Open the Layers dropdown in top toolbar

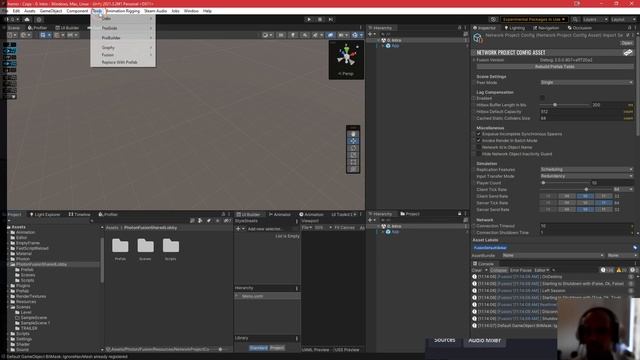pyautogui.click(x=595, y=19)
